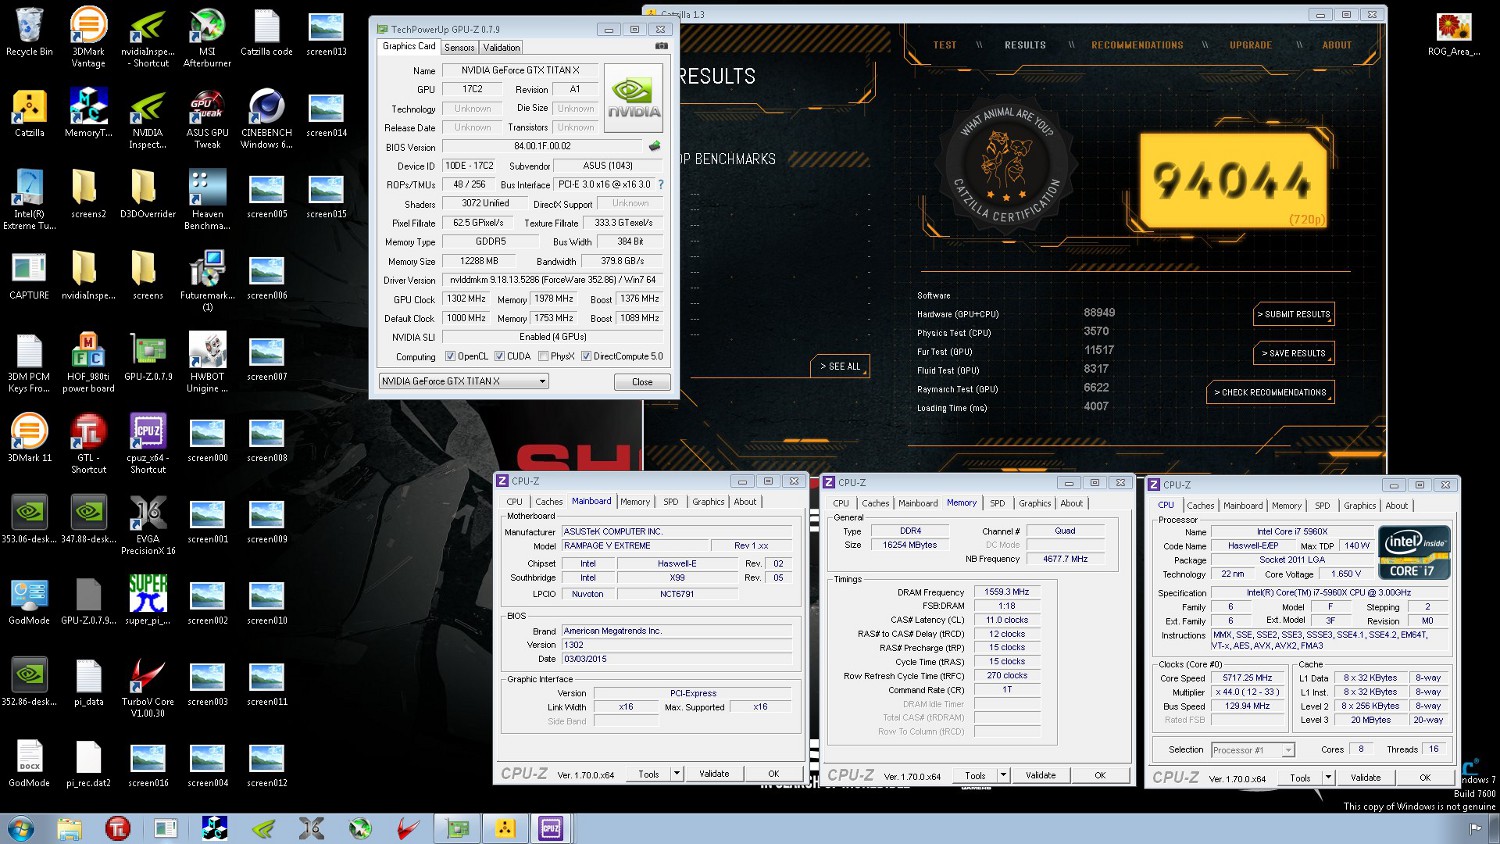
Task: Open the Heaven Benchmark desktop icon
Action: pyautogui.click(x=207, y=199)
